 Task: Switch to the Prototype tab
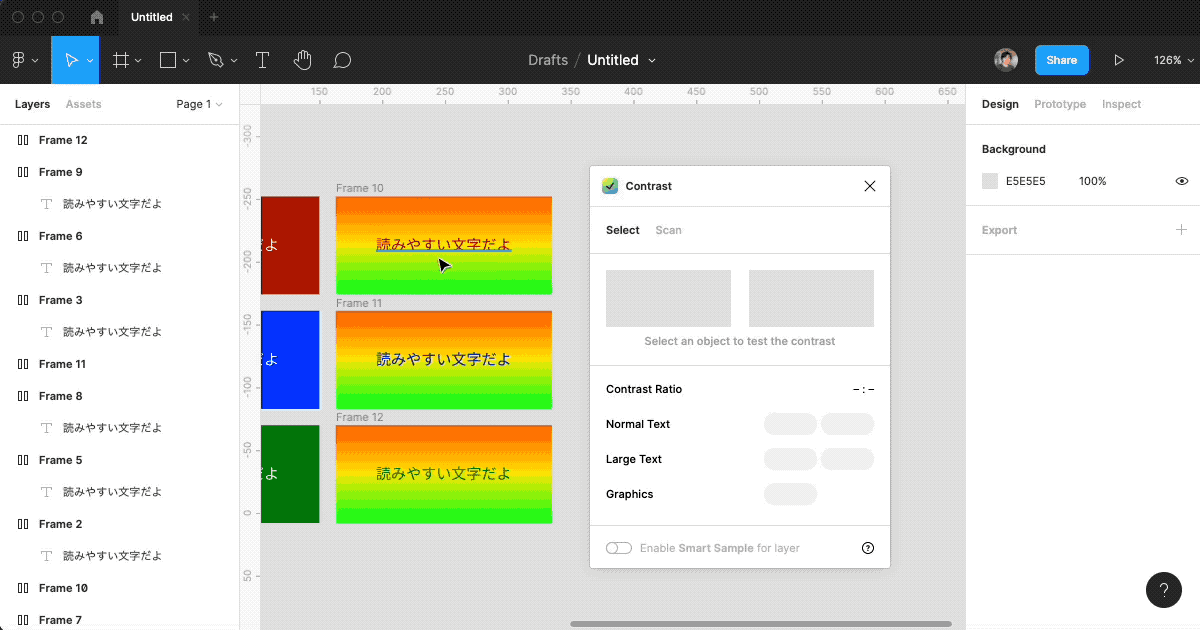pos(1060,104)
